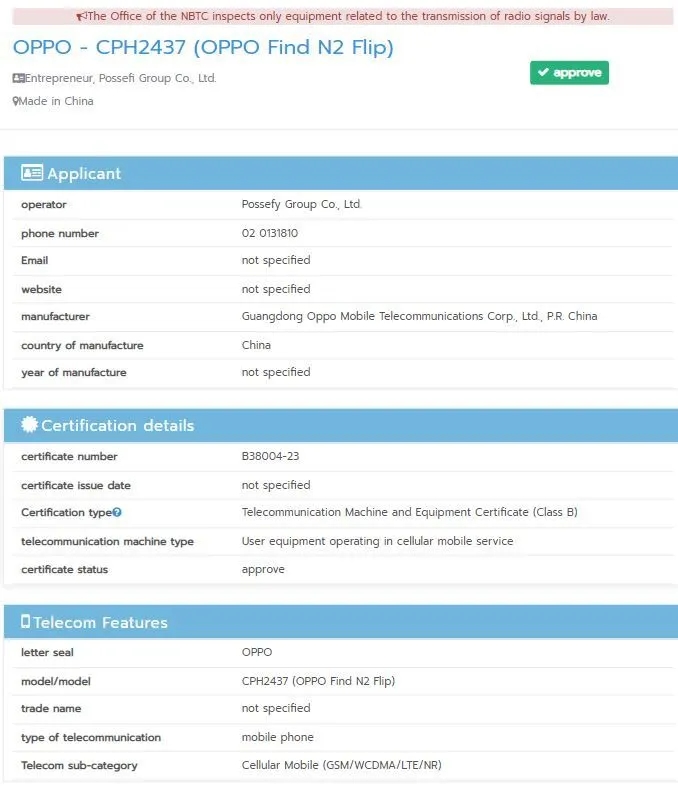Click the NBTC notice banner text
The width and height of the screenshot is (678, 790).
pos(349,17)
